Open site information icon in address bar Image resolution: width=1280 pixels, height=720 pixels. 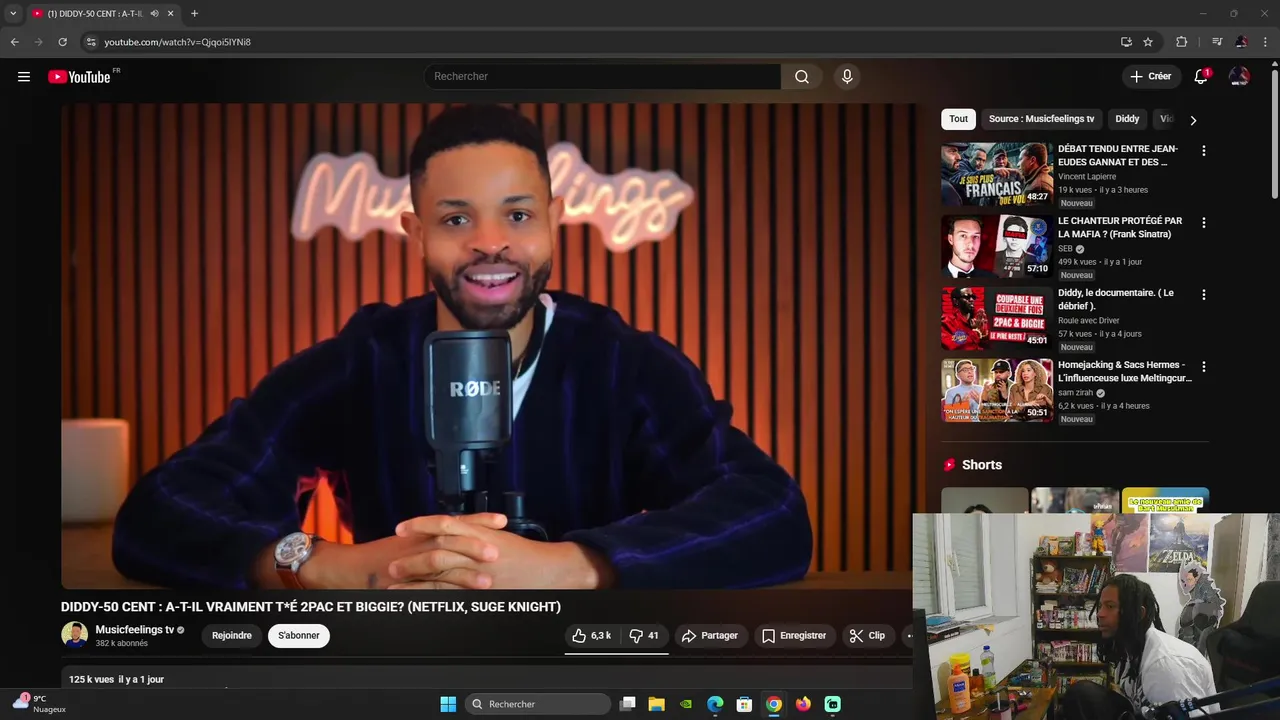coord(91,42)
